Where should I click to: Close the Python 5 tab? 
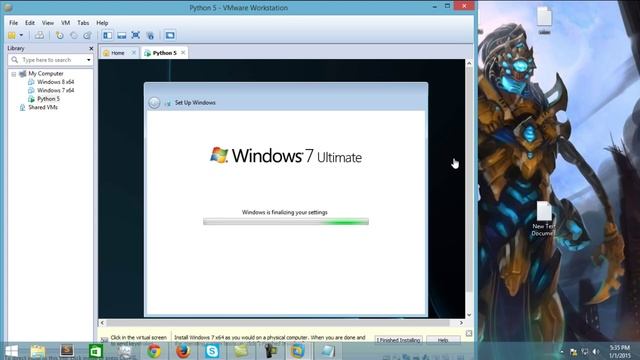183,53
